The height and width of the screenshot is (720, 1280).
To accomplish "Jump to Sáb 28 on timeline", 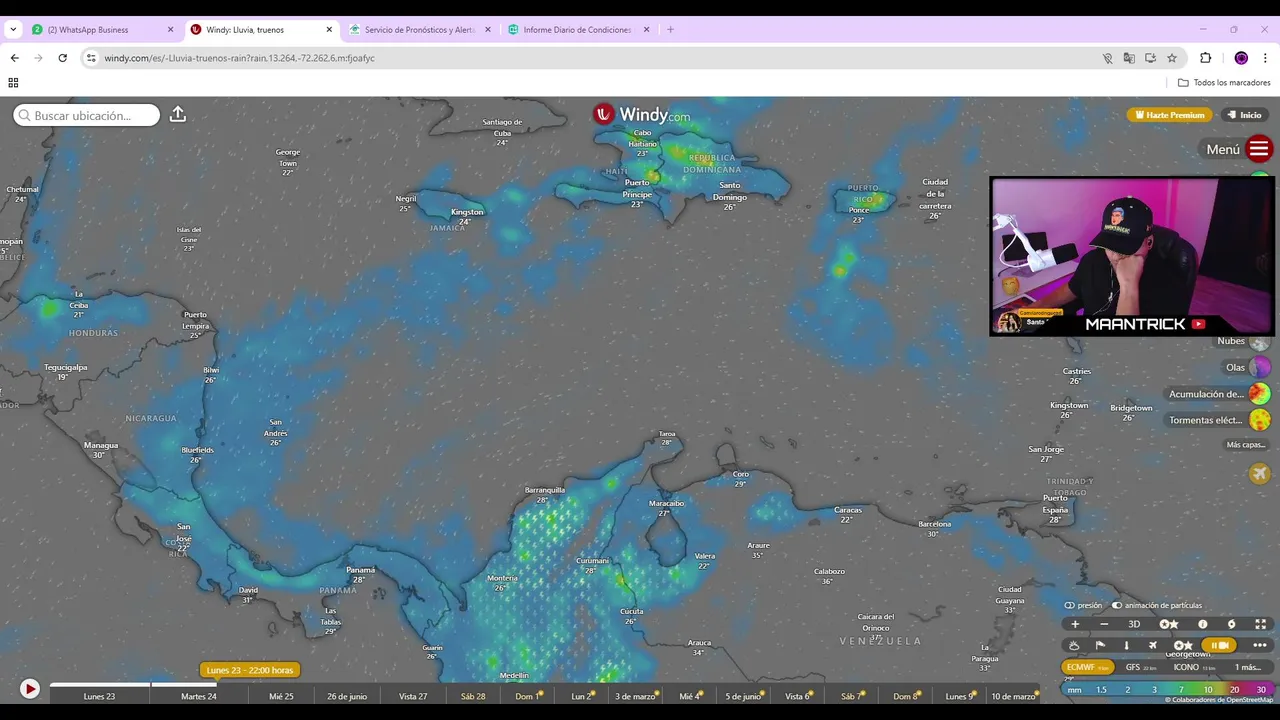I will 473,696.
